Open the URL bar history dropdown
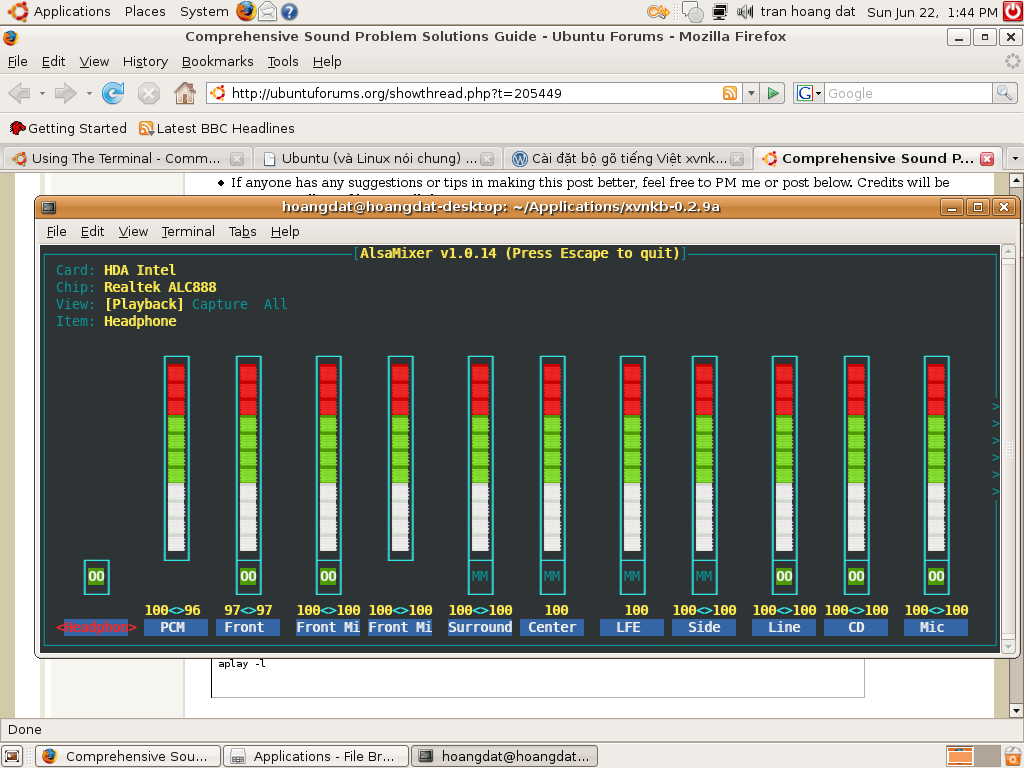1024x768 pixels. point(751,93)
